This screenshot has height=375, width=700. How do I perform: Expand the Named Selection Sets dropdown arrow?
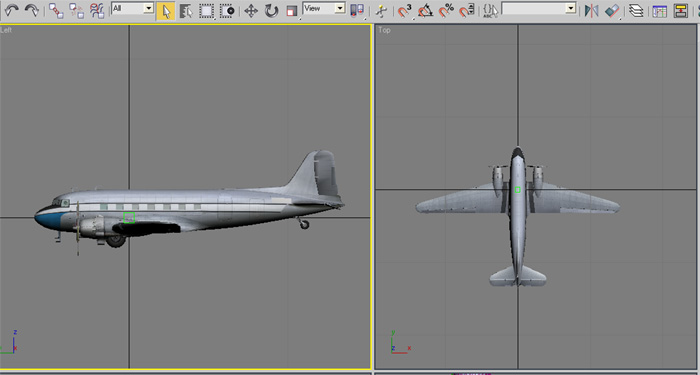click(571, 8)
